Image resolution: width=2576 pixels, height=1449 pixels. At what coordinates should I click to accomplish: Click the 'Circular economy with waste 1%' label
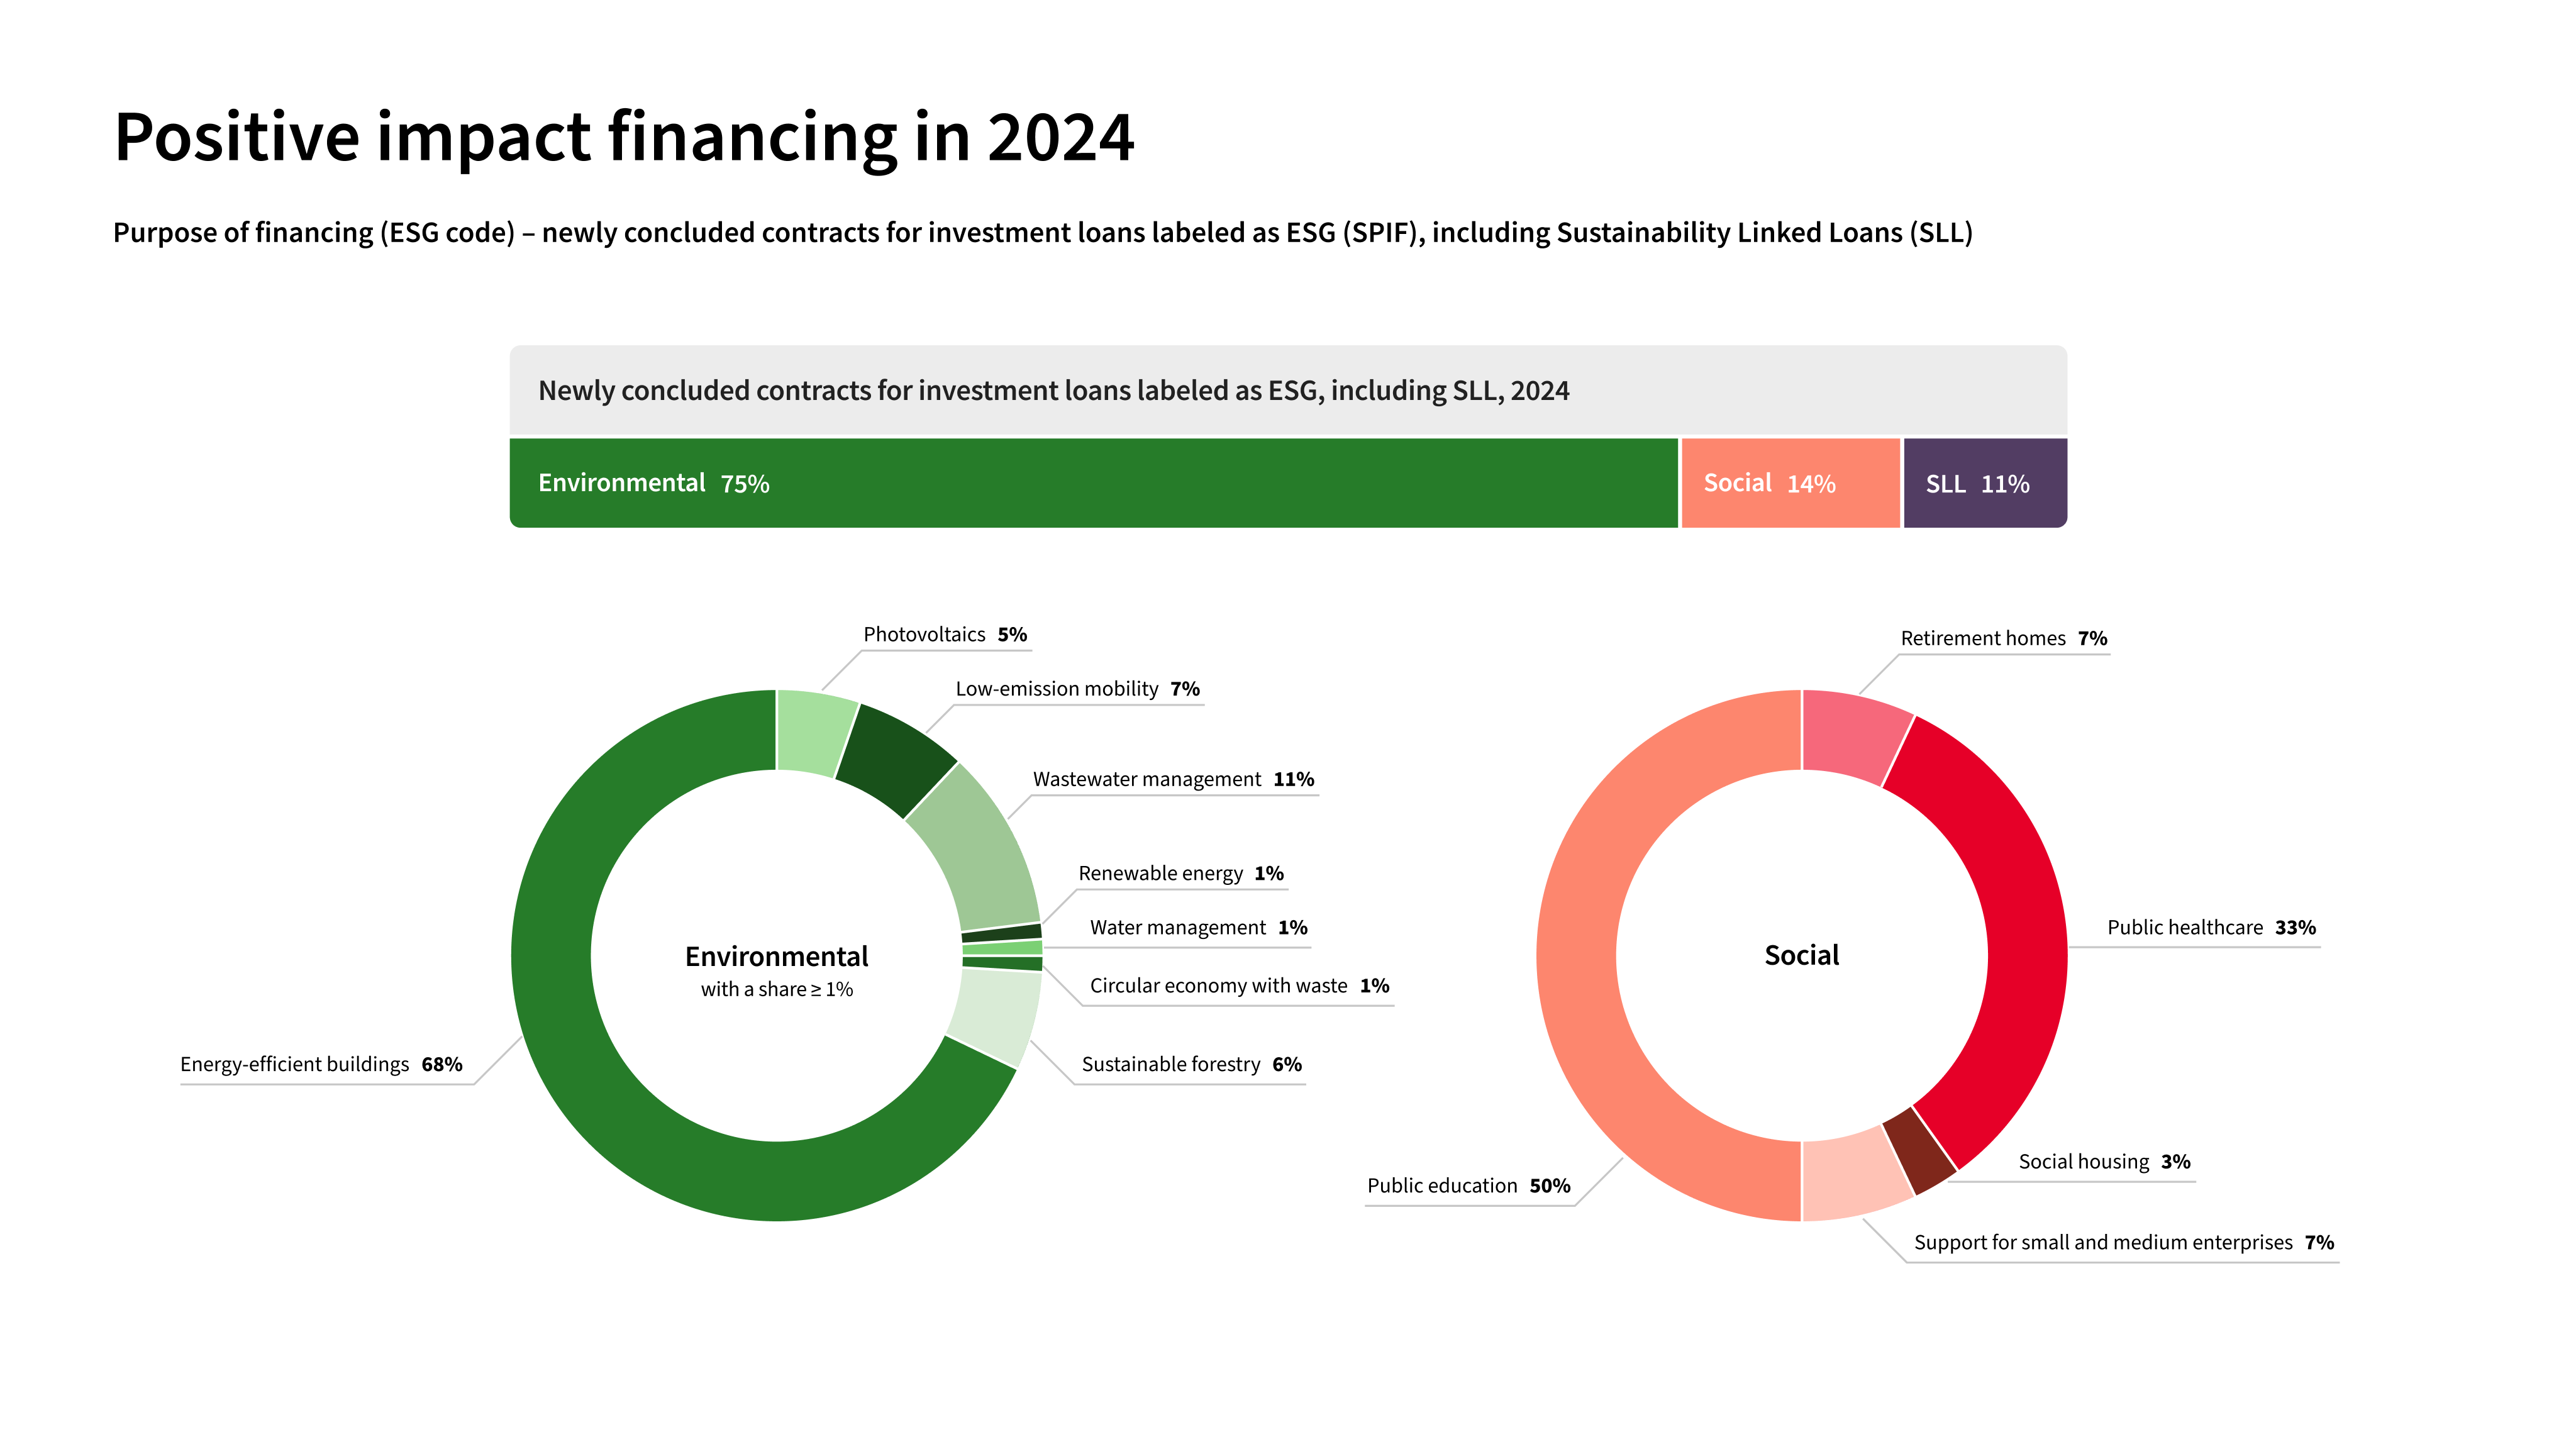(x=1239, y=986)
